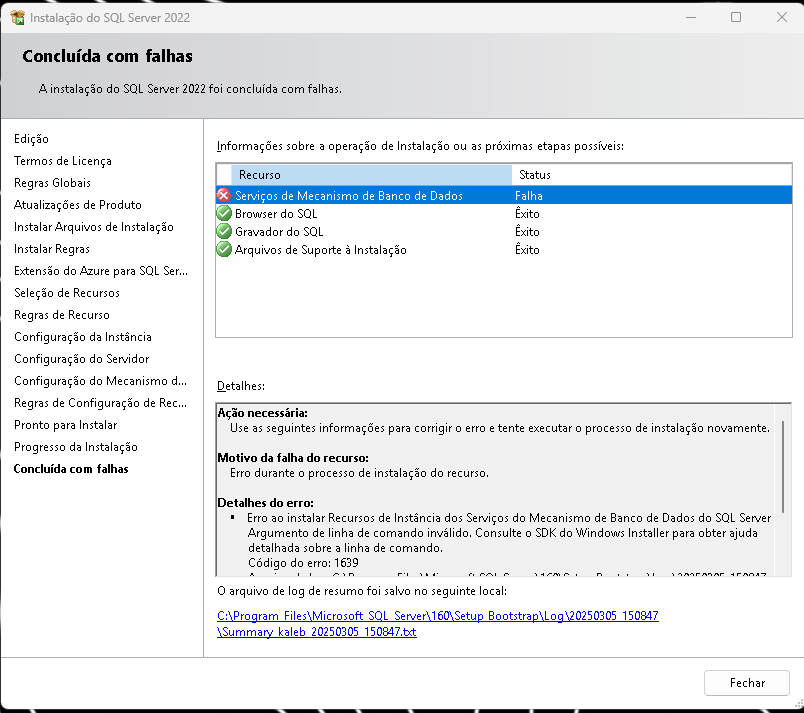The image size is (804, 713).
Task: Click the Êxito status for Browser do SQL
Action: [x=527, y=213]
